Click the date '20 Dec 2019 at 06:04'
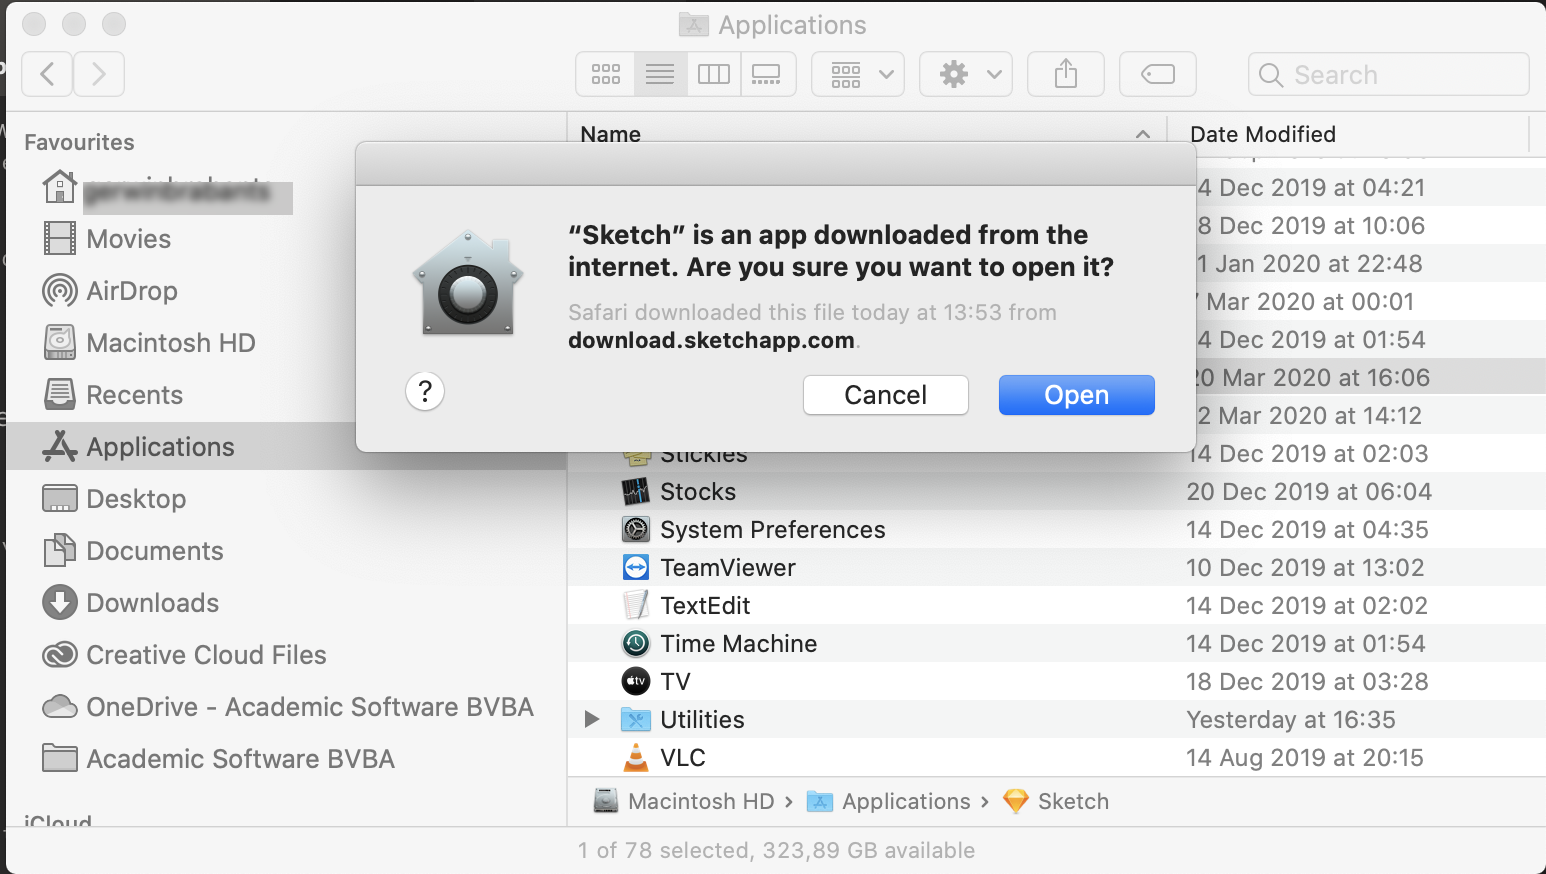The image size is (1546, 874). point(1309,492)
